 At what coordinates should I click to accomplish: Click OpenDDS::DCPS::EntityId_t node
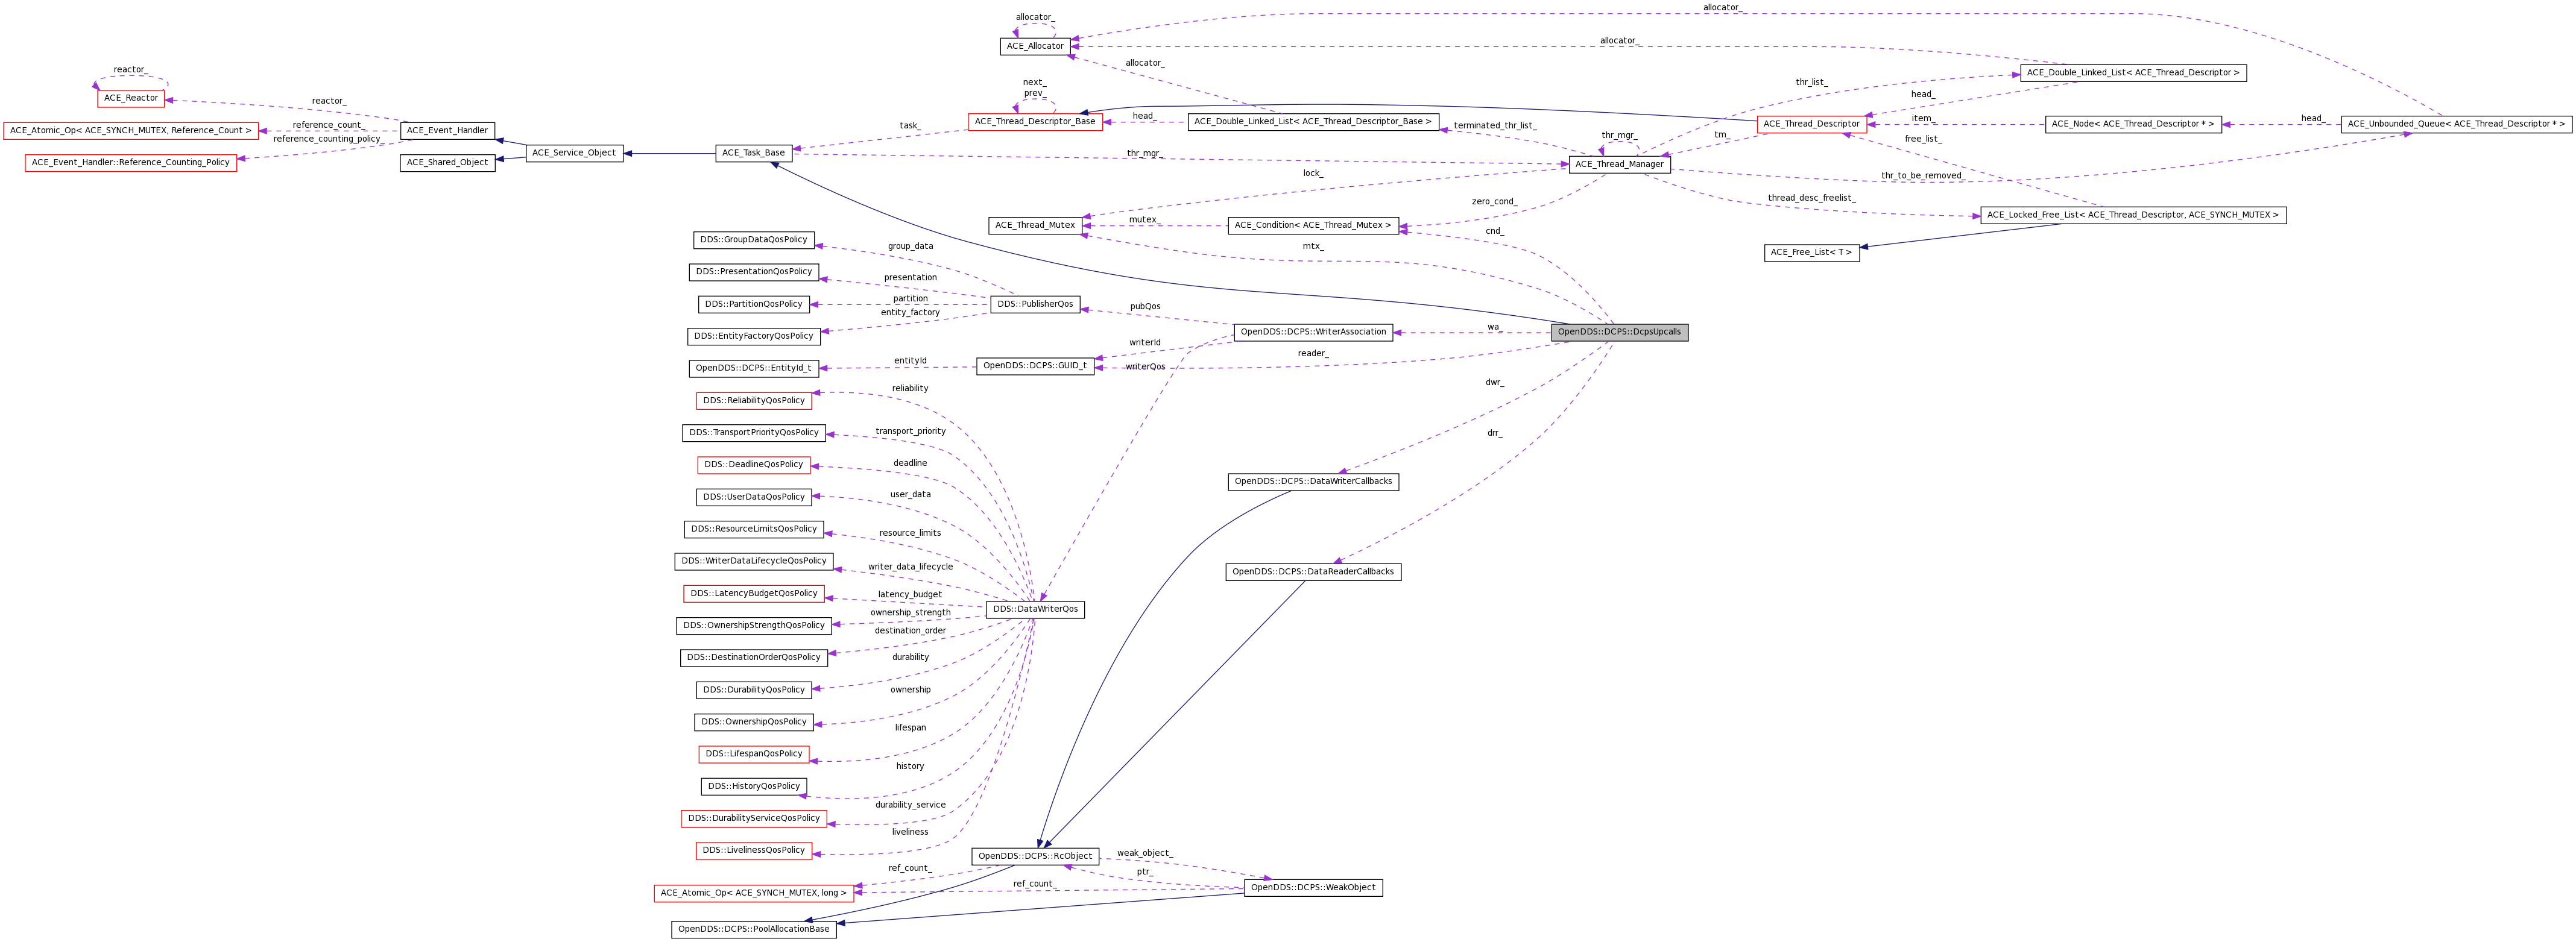pyautogui.click(x=753, y=368)
